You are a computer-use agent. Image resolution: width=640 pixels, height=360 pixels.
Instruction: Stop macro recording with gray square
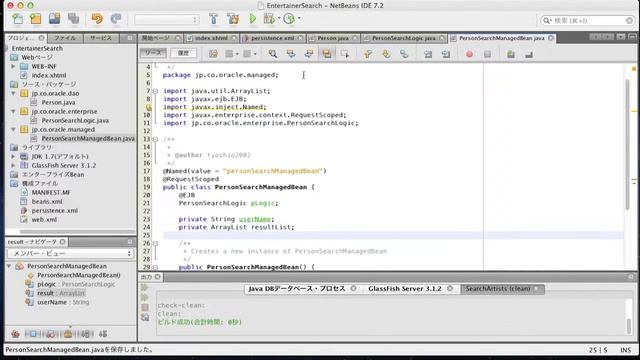pyautogui.click(x=487, y=54)
